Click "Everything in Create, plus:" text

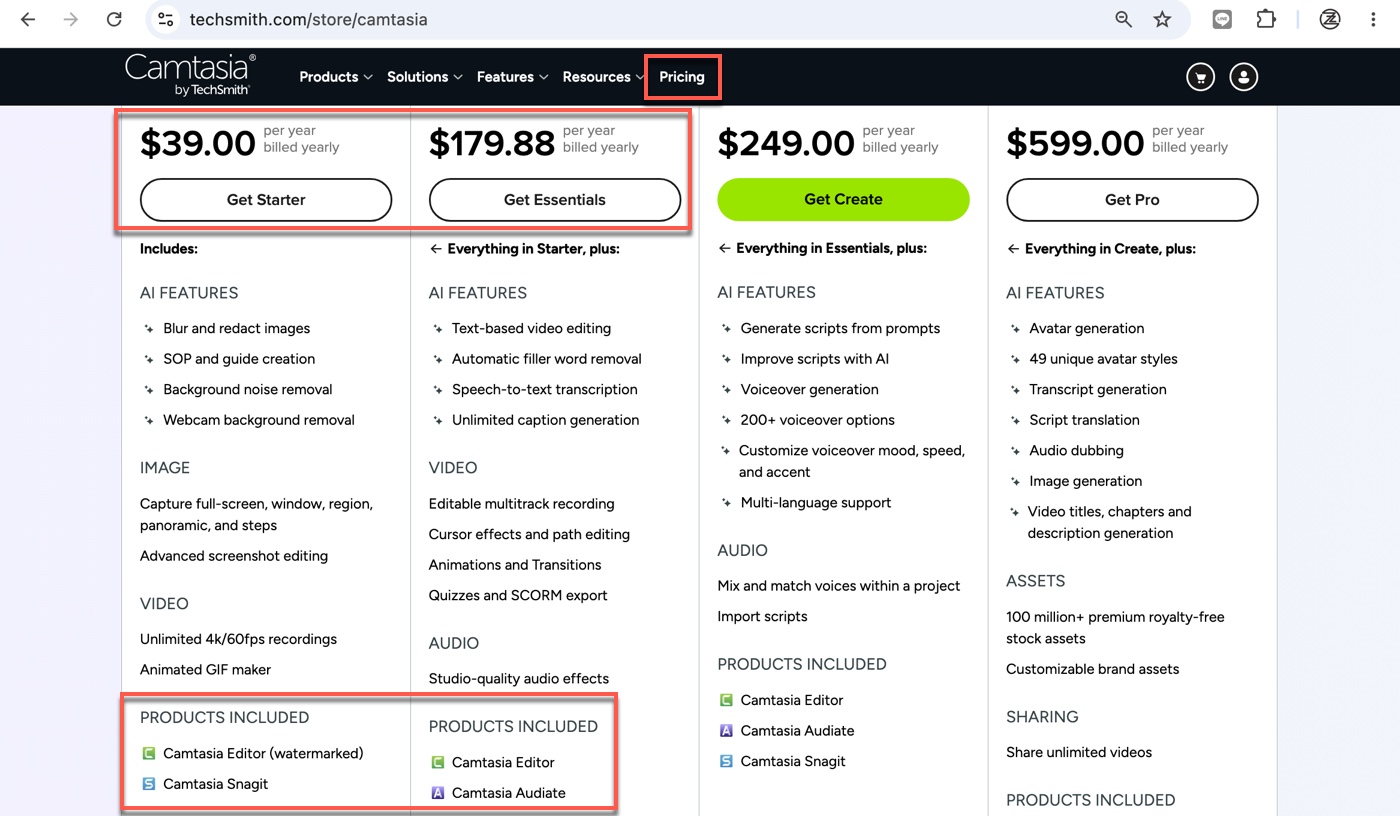tap(1111, 249)
